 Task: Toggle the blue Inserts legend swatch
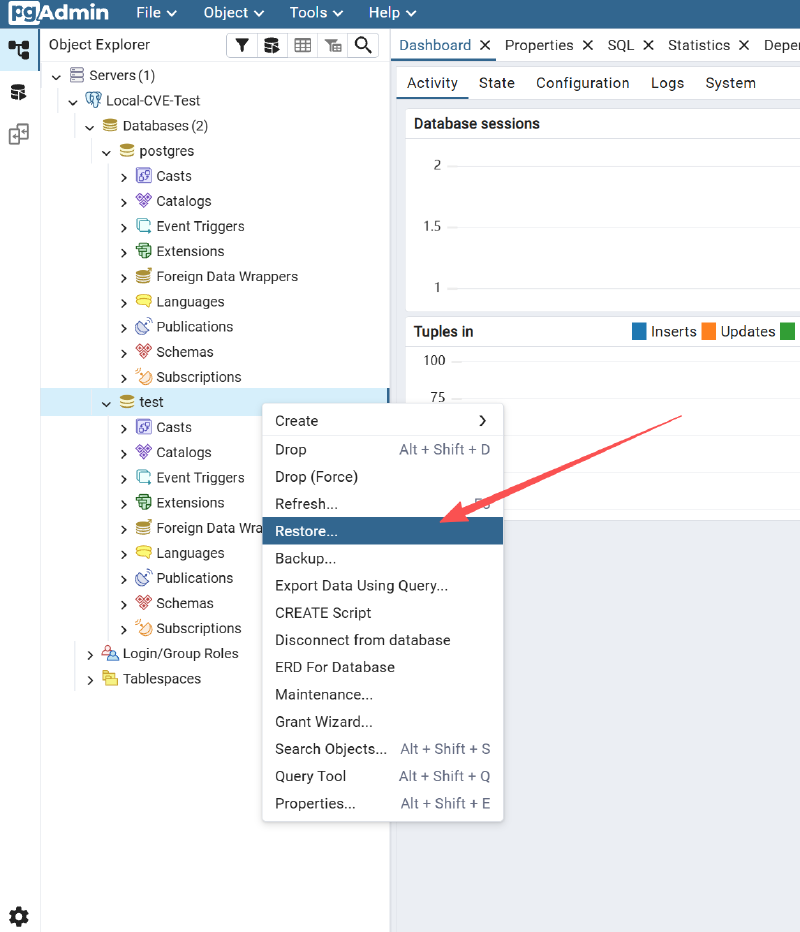click(x=639, y=331)
